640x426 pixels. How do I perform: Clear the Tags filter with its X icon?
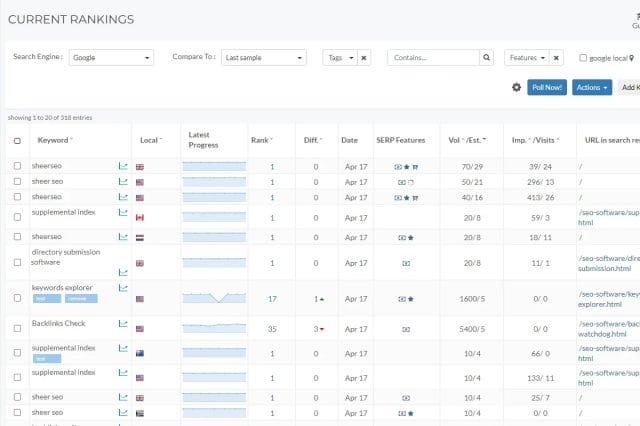pos(364,58)
